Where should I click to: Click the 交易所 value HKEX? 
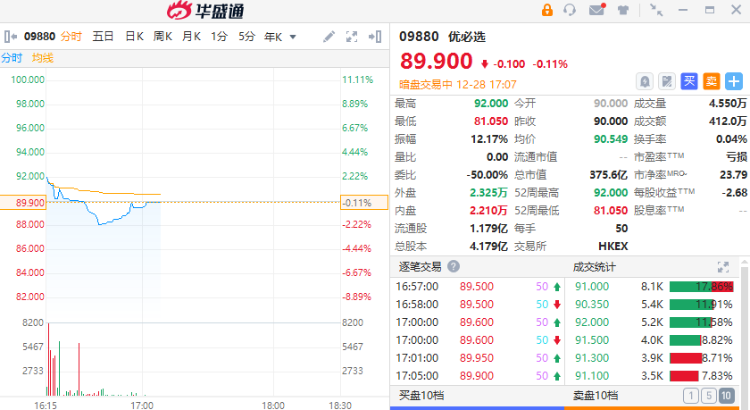point(613,246)
